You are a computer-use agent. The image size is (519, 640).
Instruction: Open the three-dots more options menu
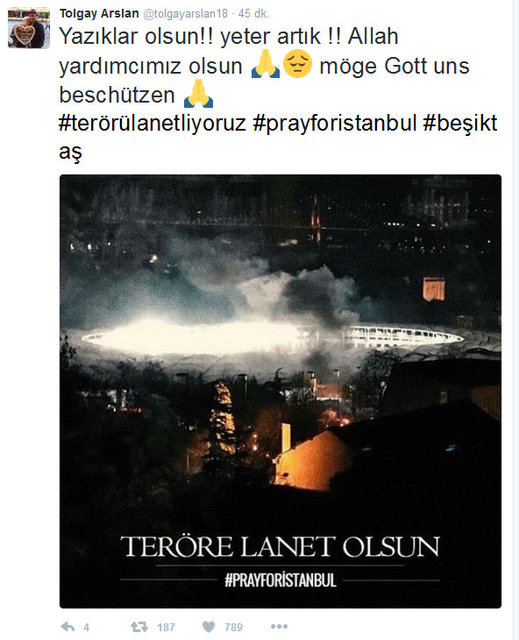pyautogui.click(x=279, y=627)
